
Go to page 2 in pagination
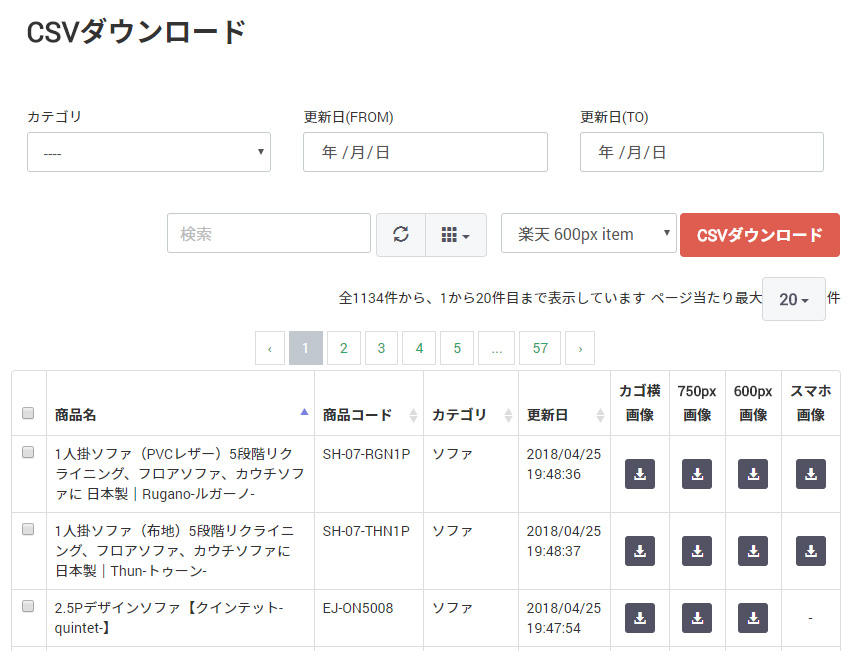point(344,348)
